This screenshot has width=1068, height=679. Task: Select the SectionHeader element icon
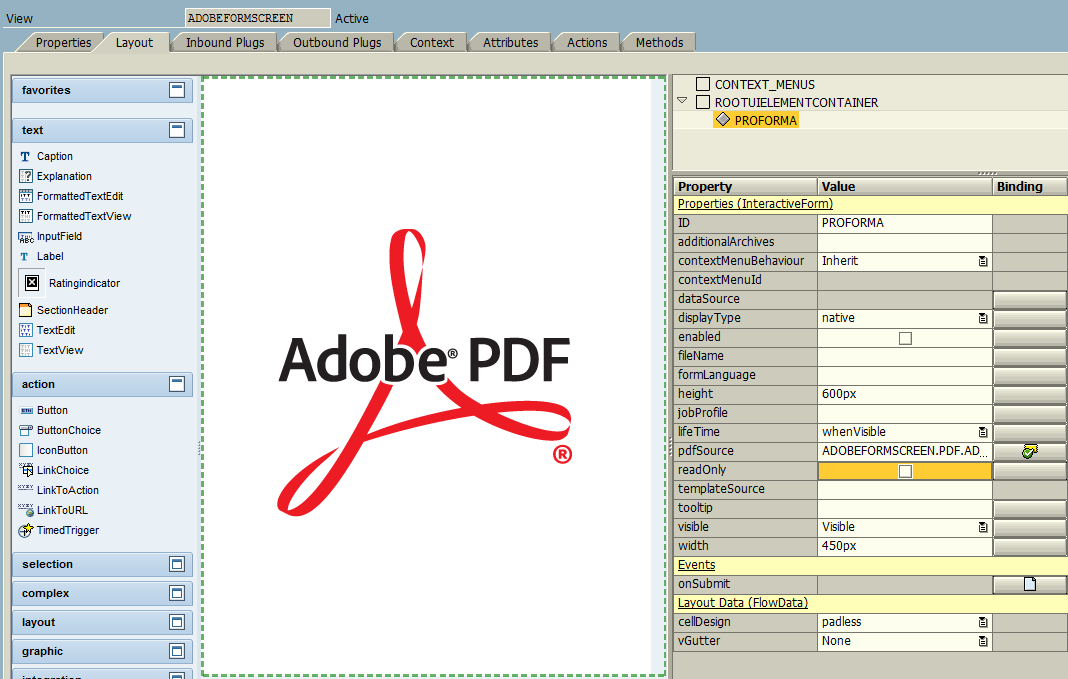pyautogui.click(x=27, y=310)
